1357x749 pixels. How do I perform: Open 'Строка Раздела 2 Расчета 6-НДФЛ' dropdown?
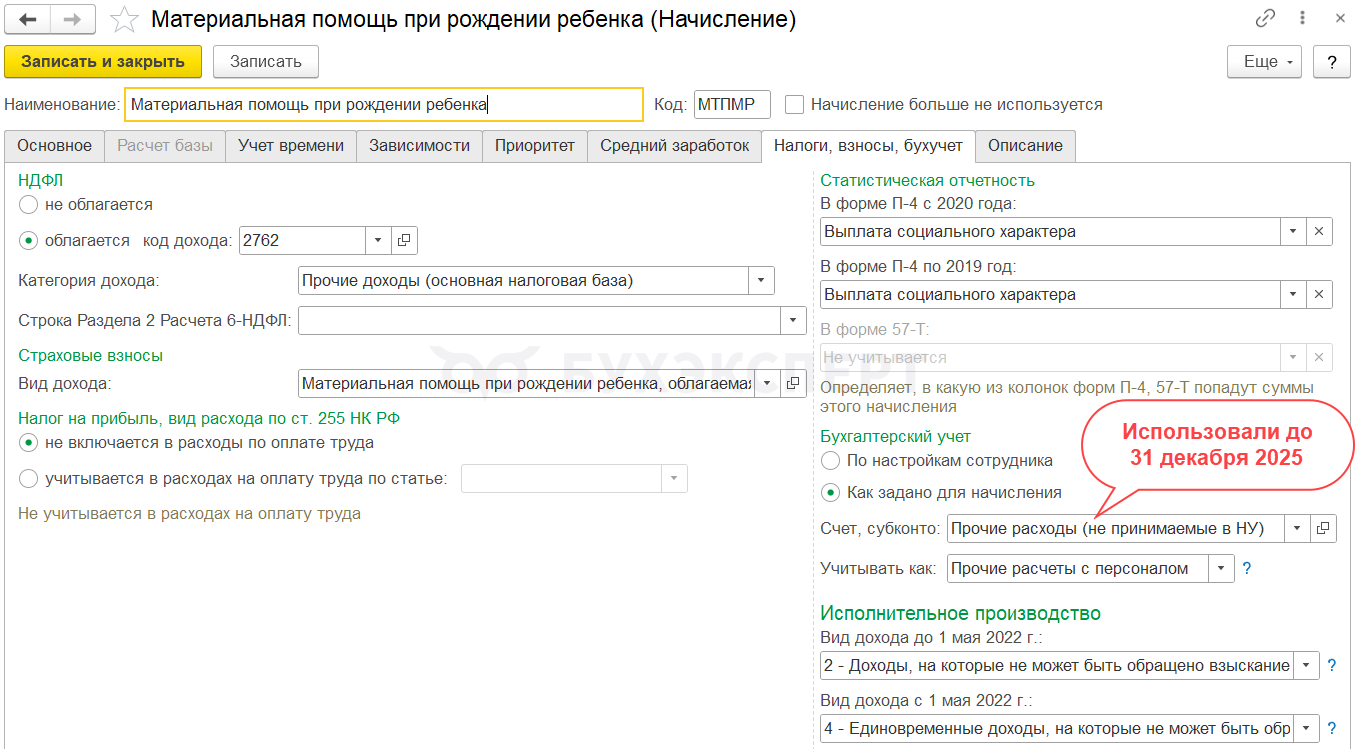click(793, 320)
